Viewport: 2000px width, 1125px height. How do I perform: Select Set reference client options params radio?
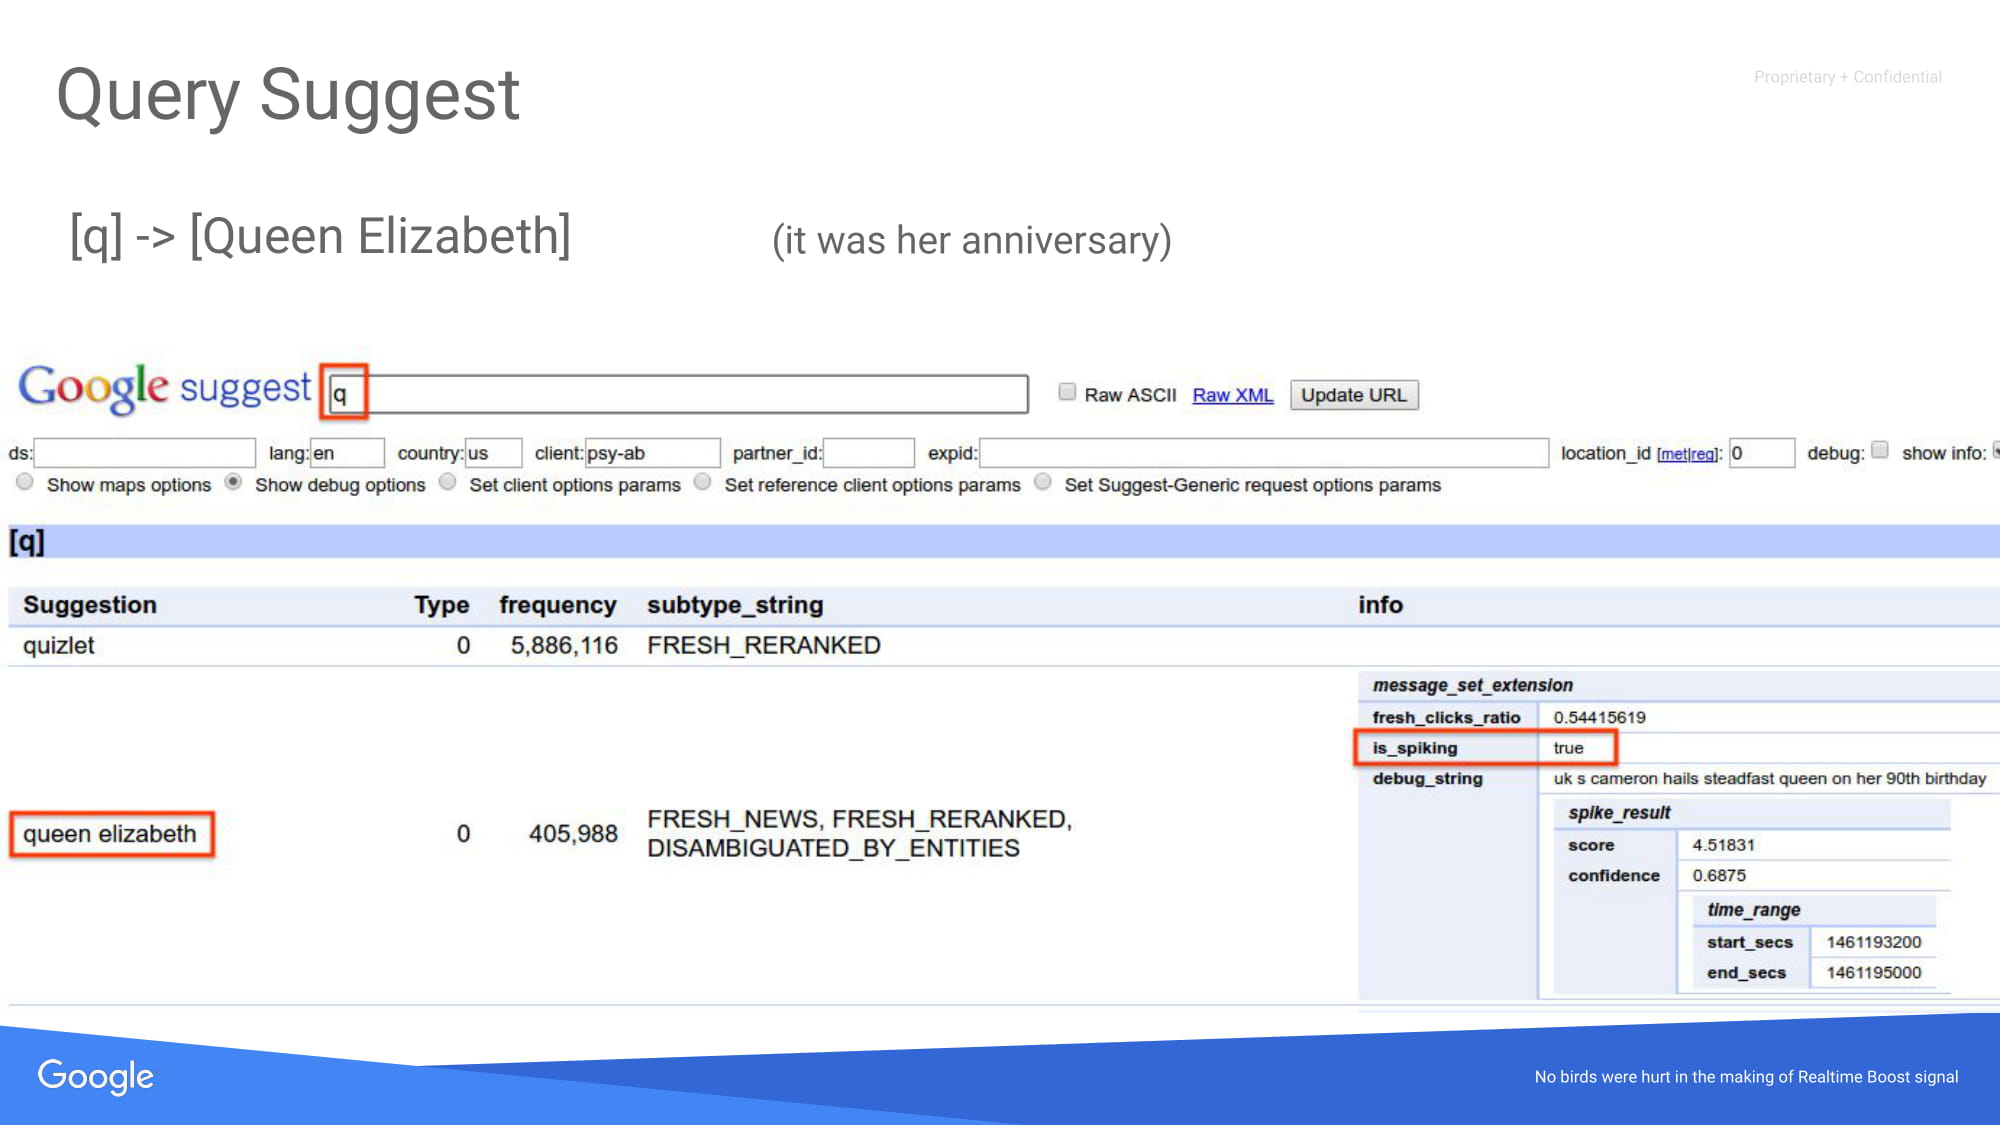click(x=703, y=482)
